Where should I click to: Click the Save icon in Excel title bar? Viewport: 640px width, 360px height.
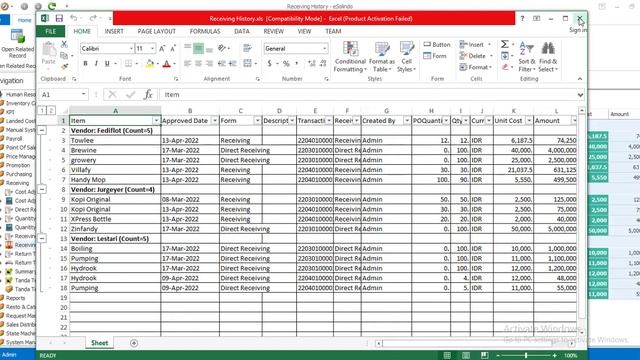click(x=59, y=18)
